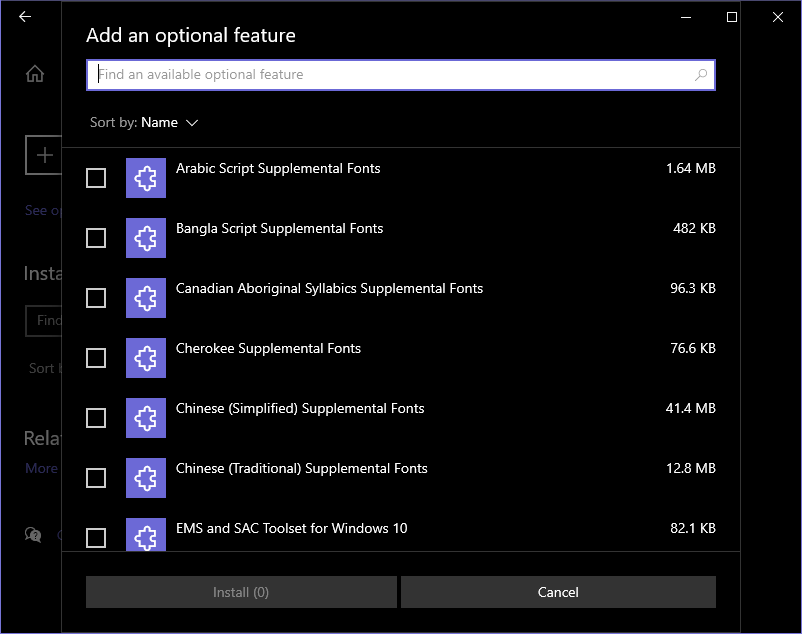Click the Arabic Script Supplemental Fonts puzzle icon

click(146, 178)
